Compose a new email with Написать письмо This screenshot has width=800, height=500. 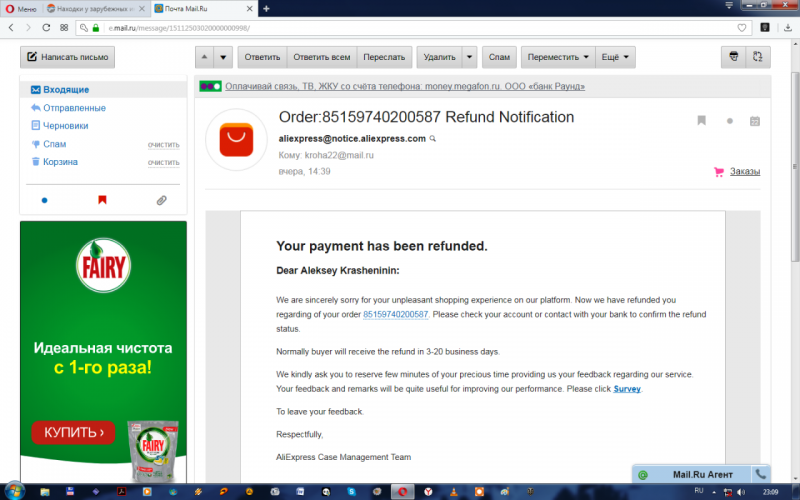click(x=67, y=57)
